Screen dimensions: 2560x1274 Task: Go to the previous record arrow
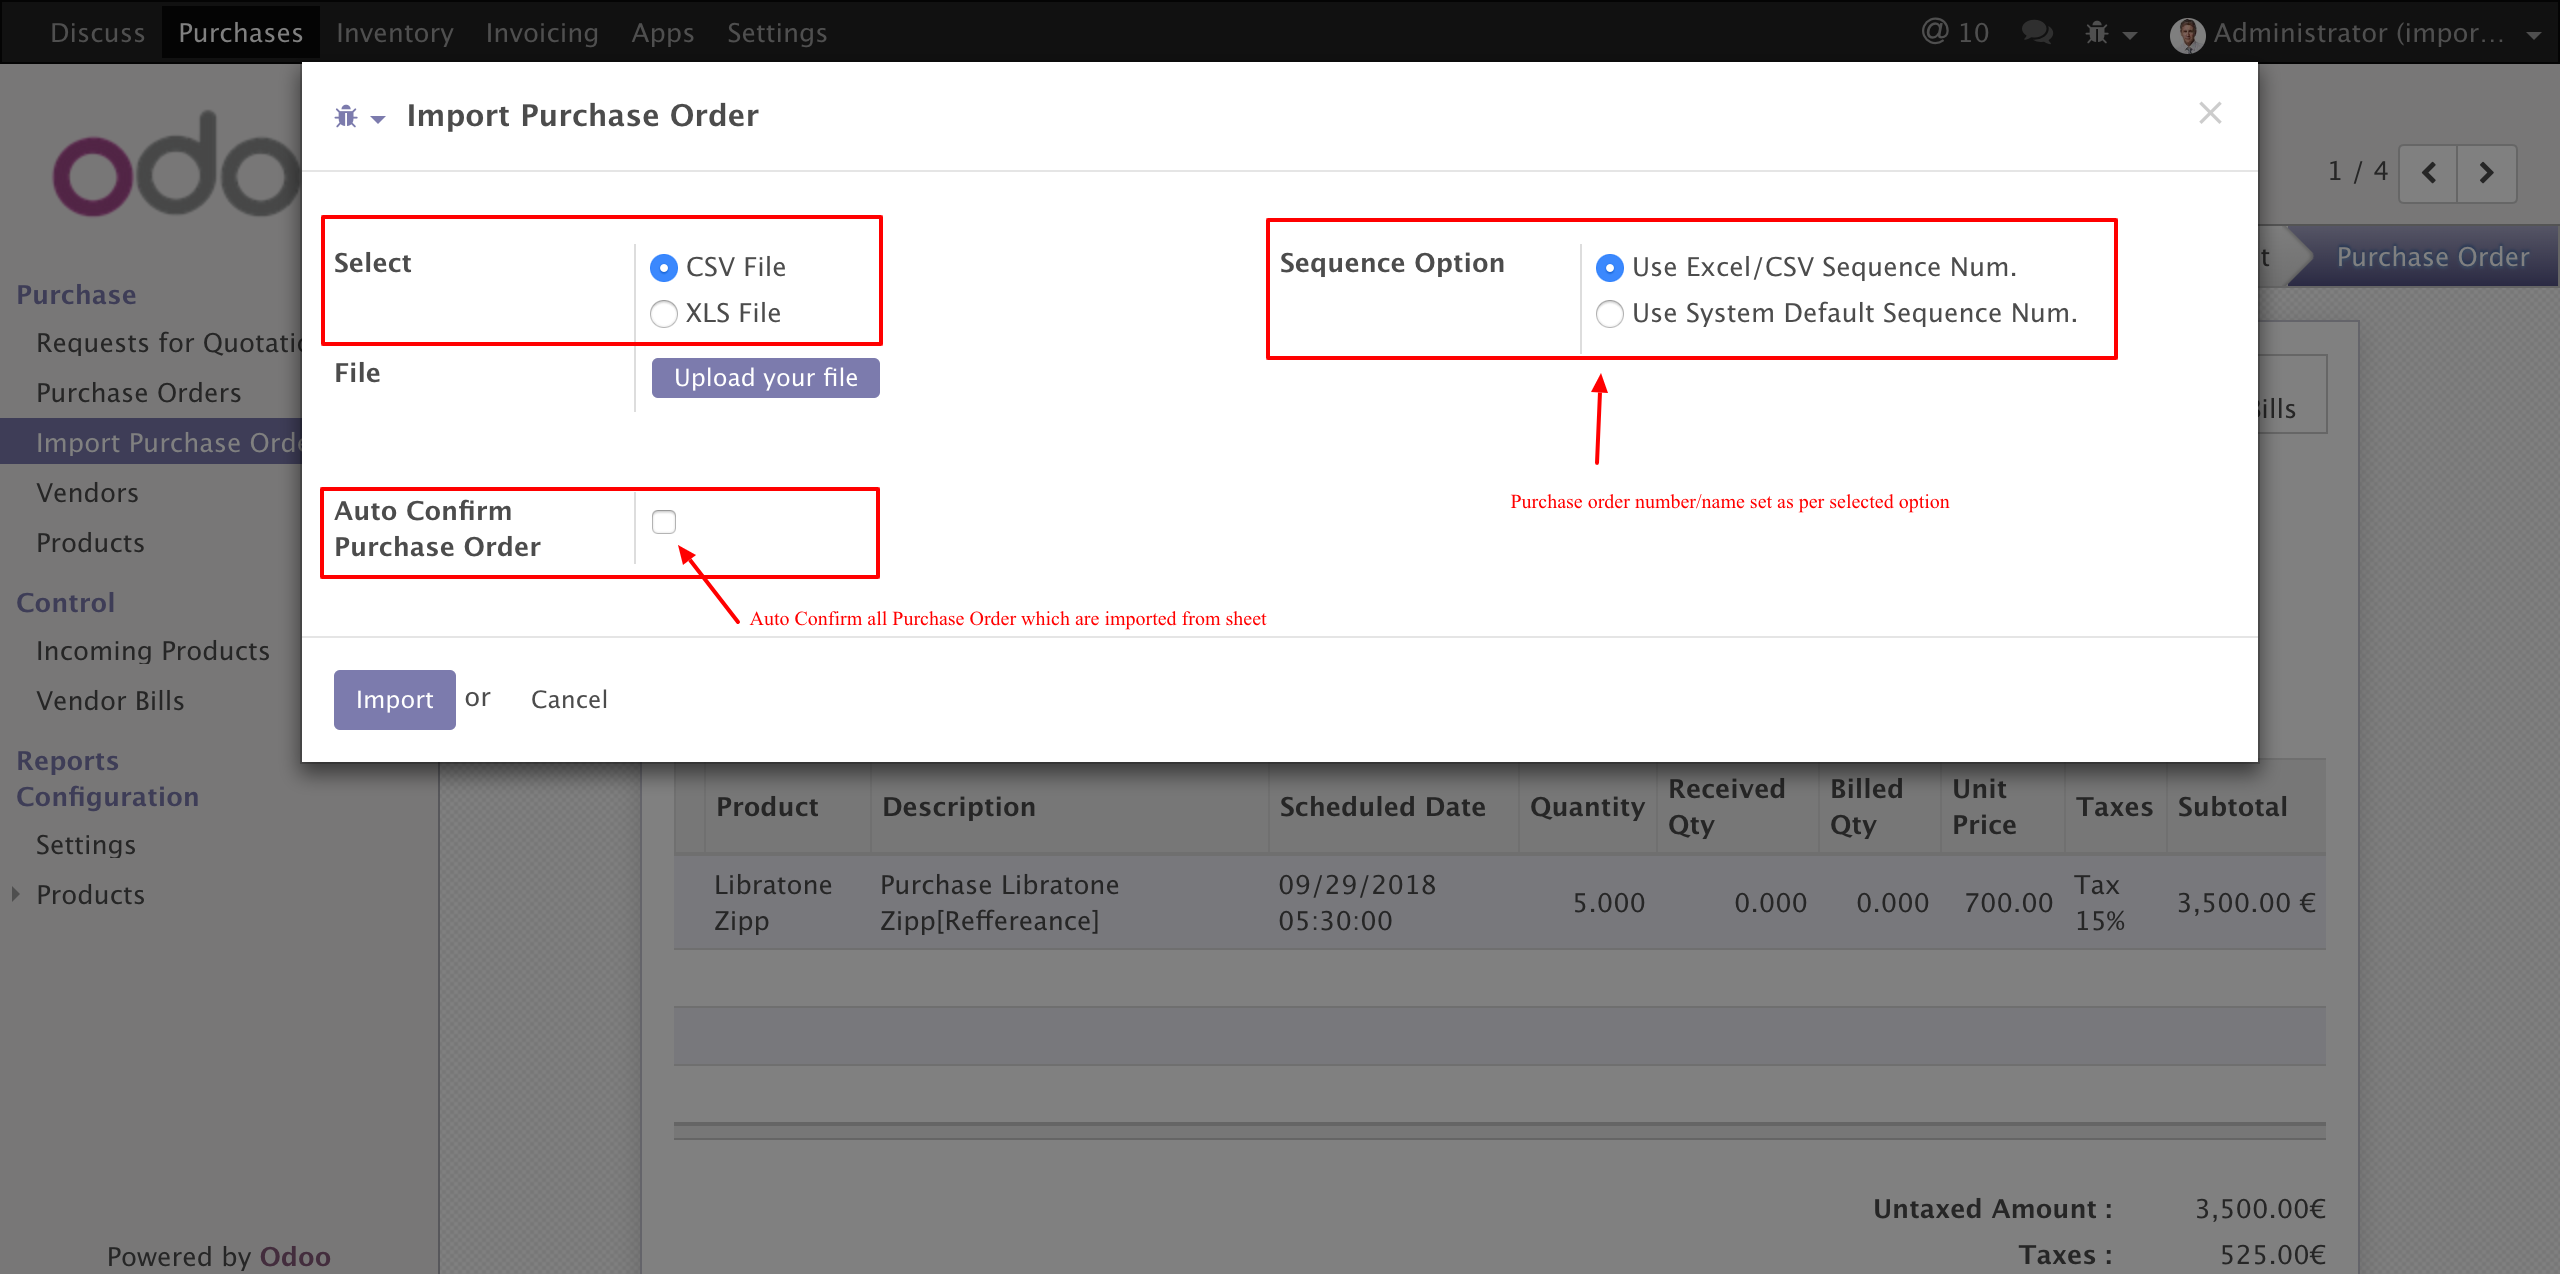(2429, 173)
